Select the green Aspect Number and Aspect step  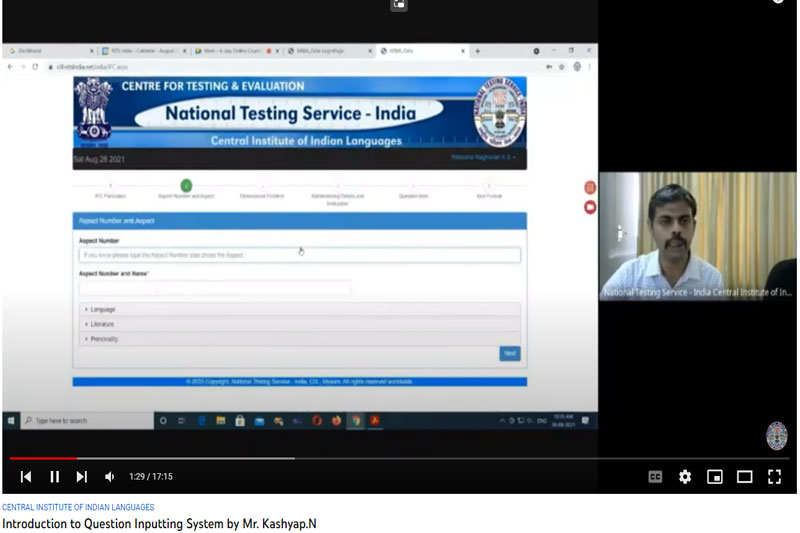186,186
